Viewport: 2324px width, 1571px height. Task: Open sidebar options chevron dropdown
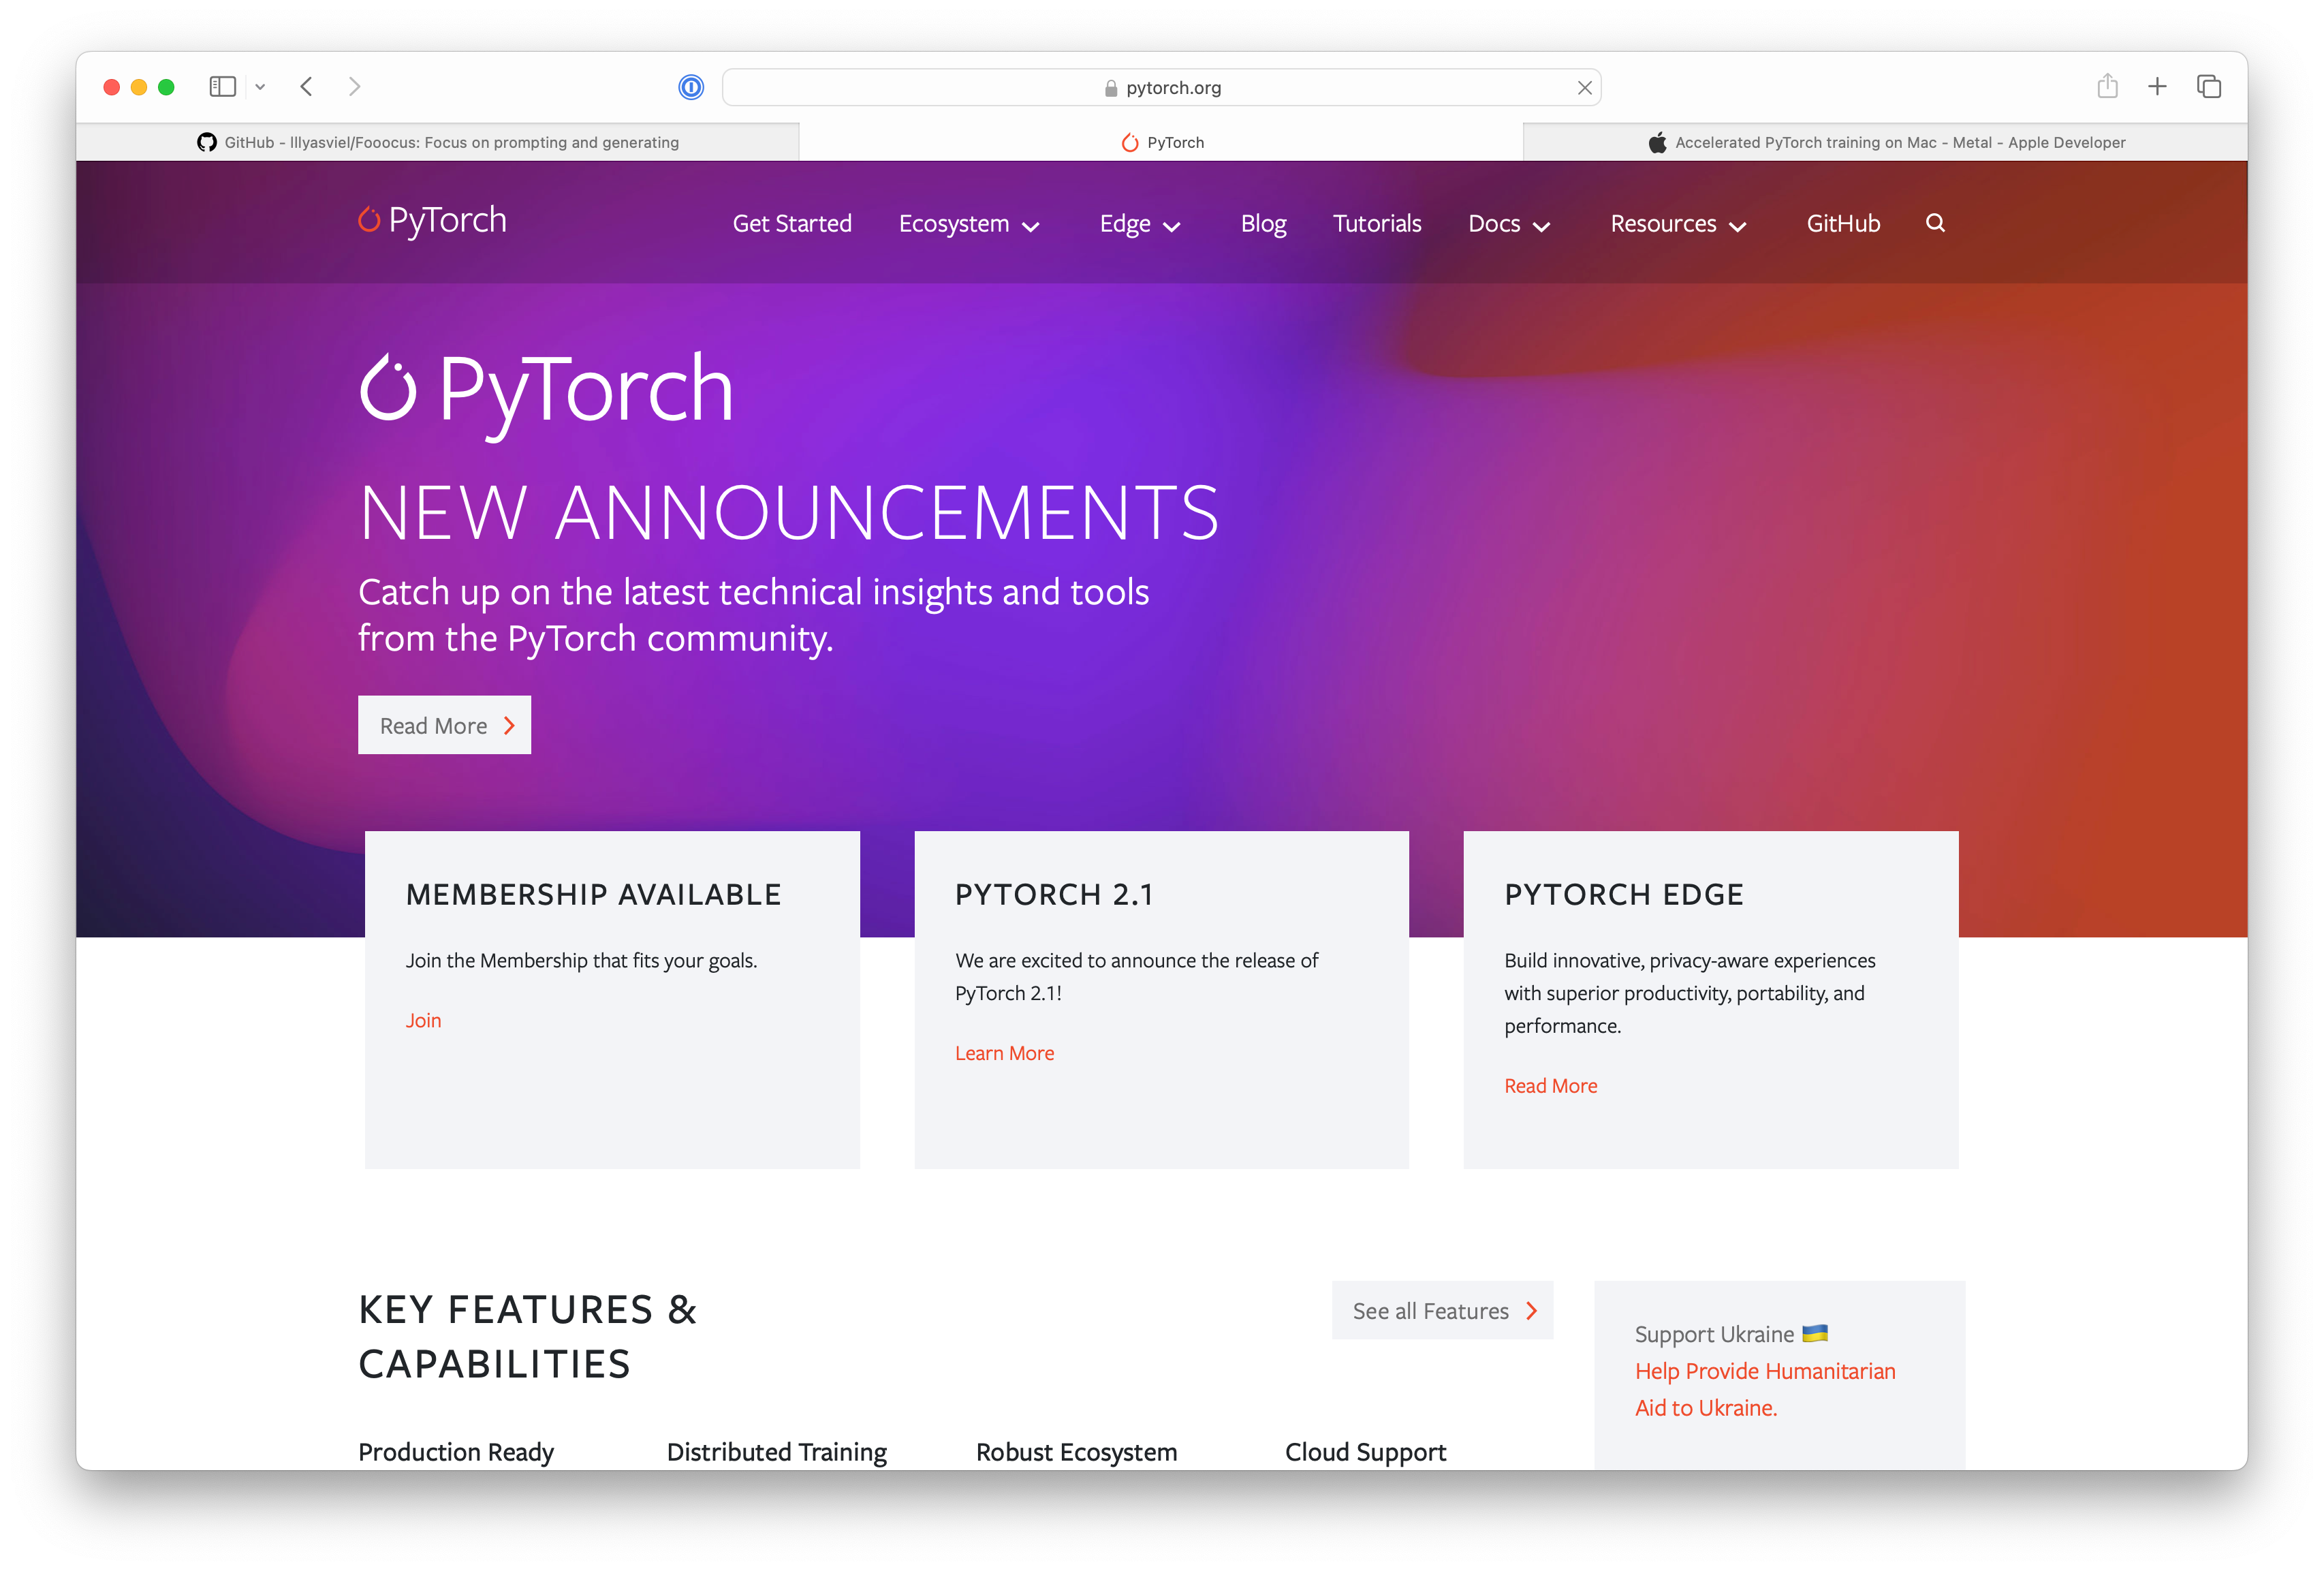[260, 87]
